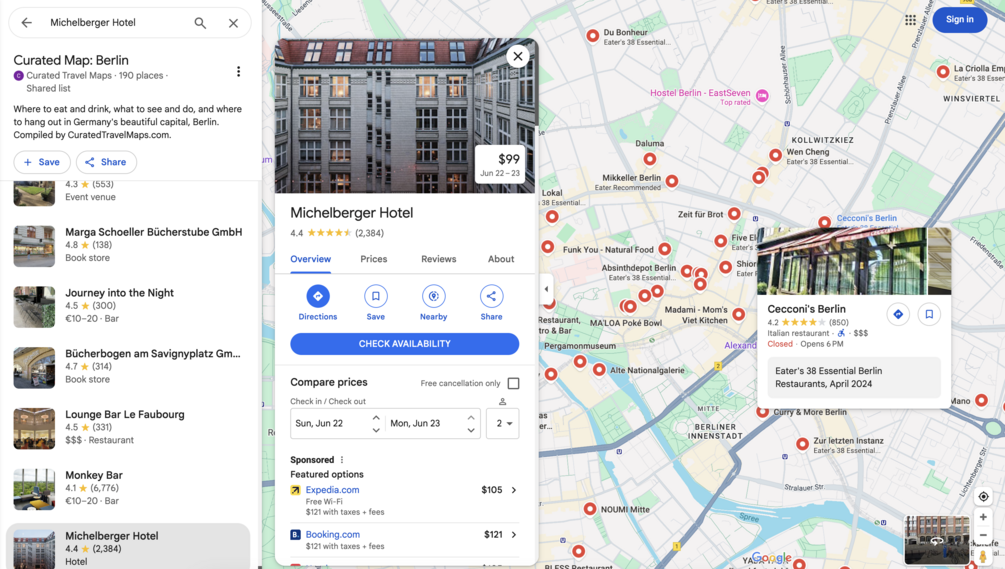The height and width of the screenshot is (569, 1005).
Task: Advance the check-in date with up chevron
Action: (x=376, y=417)
